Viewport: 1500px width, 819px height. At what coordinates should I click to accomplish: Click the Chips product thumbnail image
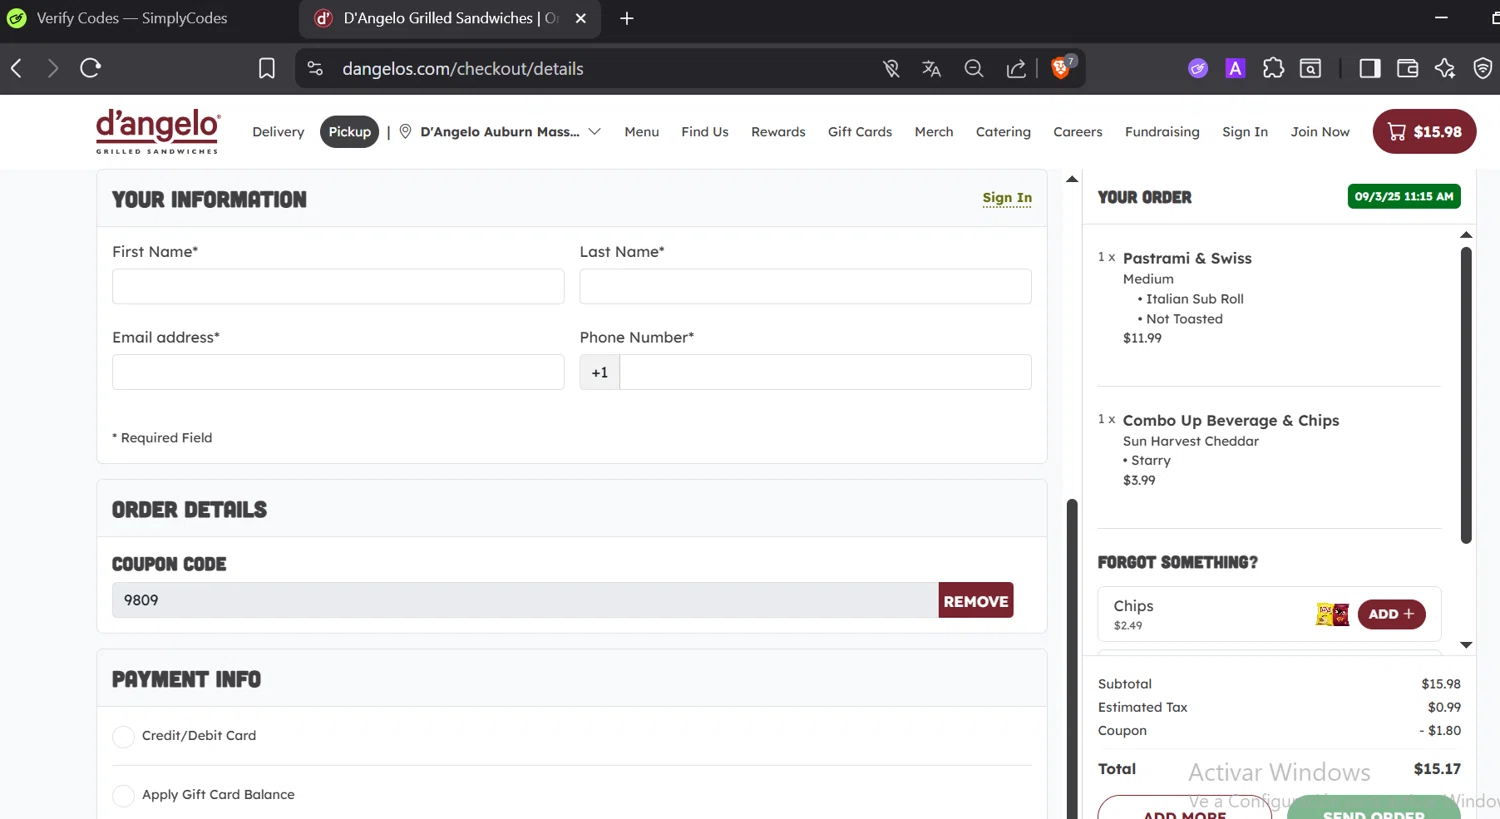click(1332, 614)
